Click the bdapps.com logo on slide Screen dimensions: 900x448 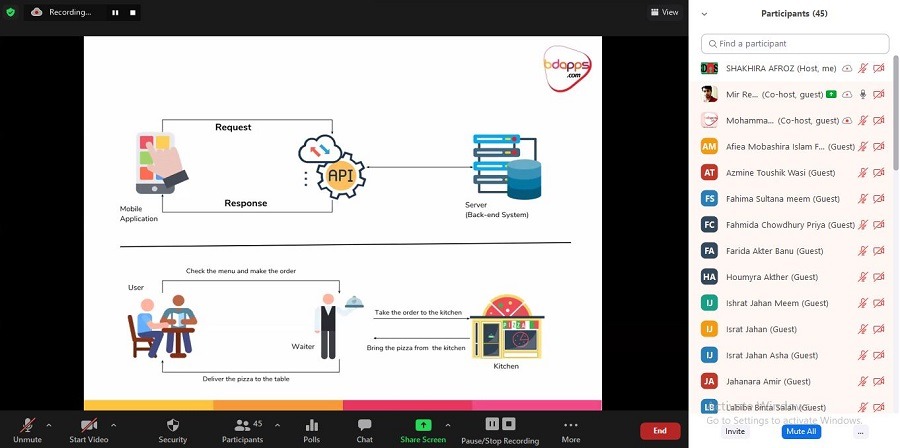[x=567, y=67]
